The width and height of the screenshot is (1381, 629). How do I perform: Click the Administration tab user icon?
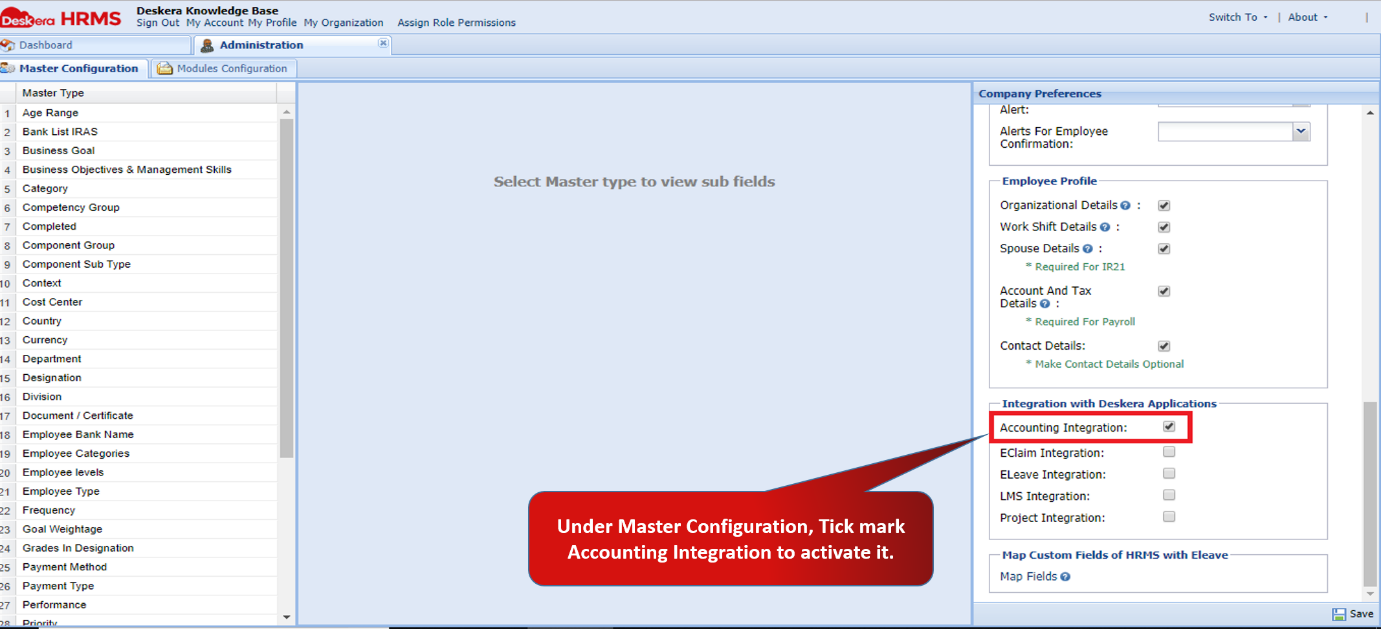[x=207, y=44]
